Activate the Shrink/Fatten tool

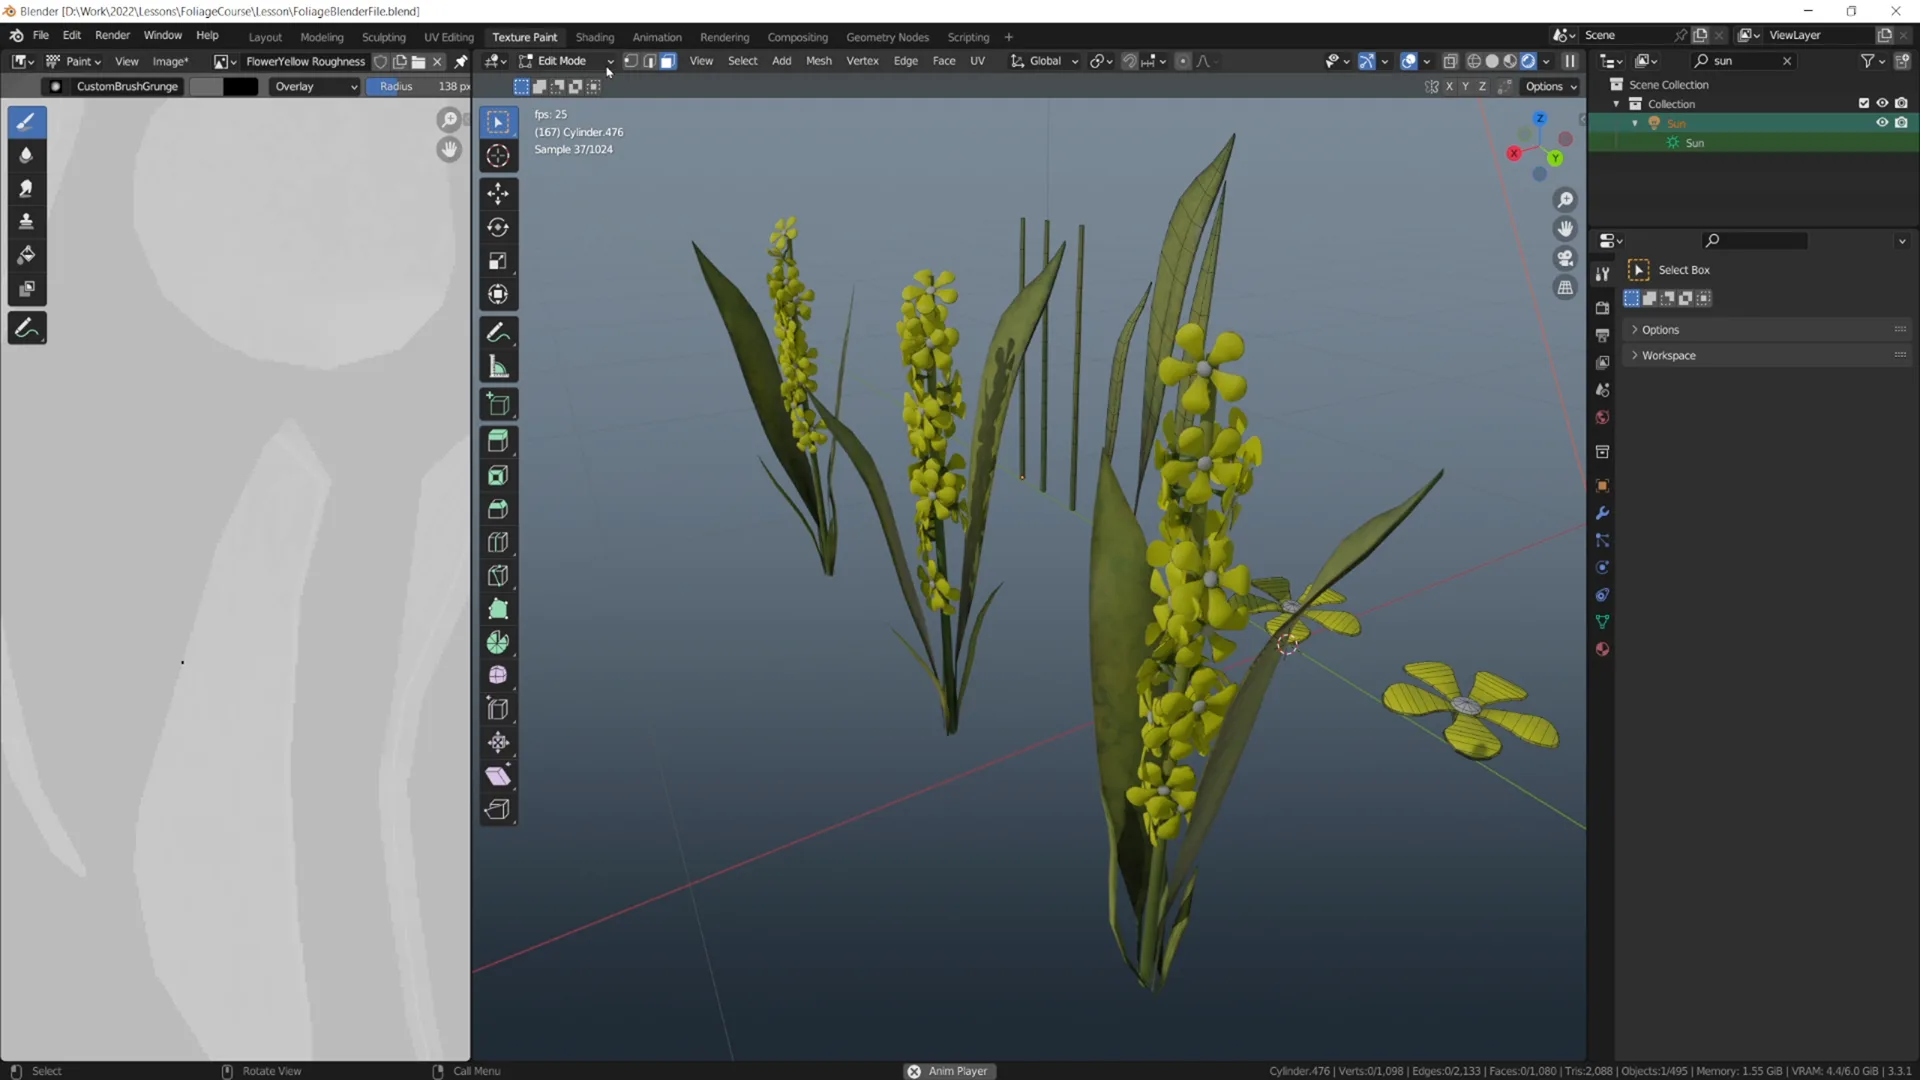coord(498,742)
